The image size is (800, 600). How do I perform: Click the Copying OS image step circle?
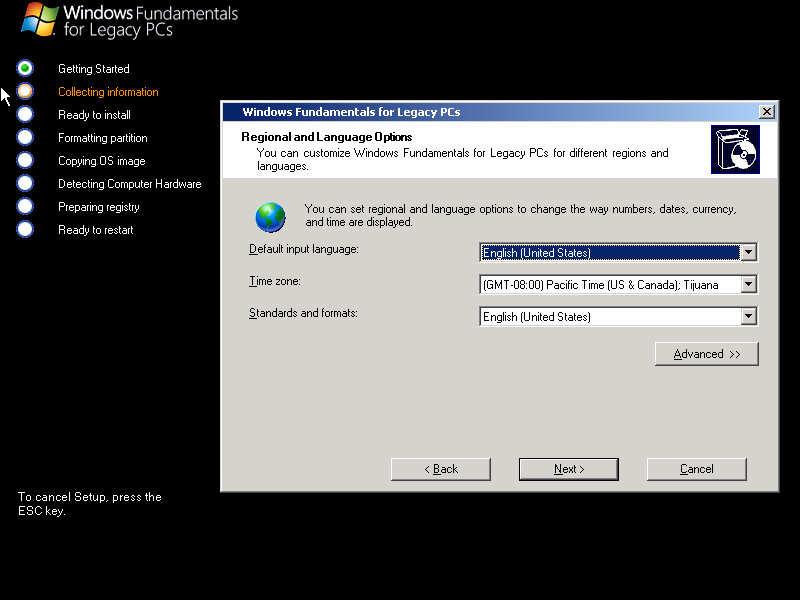click(25, 160)
